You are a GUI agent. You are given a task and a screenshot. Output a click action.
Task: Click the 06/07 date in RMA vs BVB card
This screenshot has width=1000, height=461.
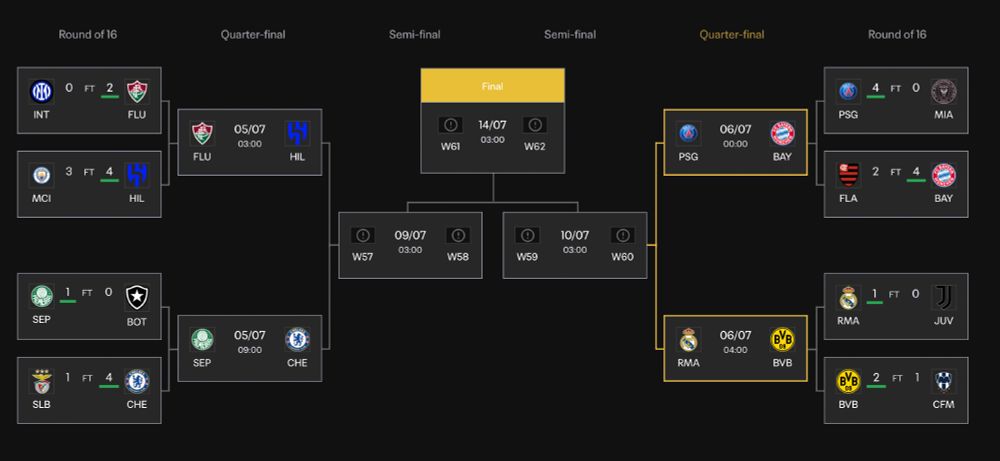tap(735, 335)
